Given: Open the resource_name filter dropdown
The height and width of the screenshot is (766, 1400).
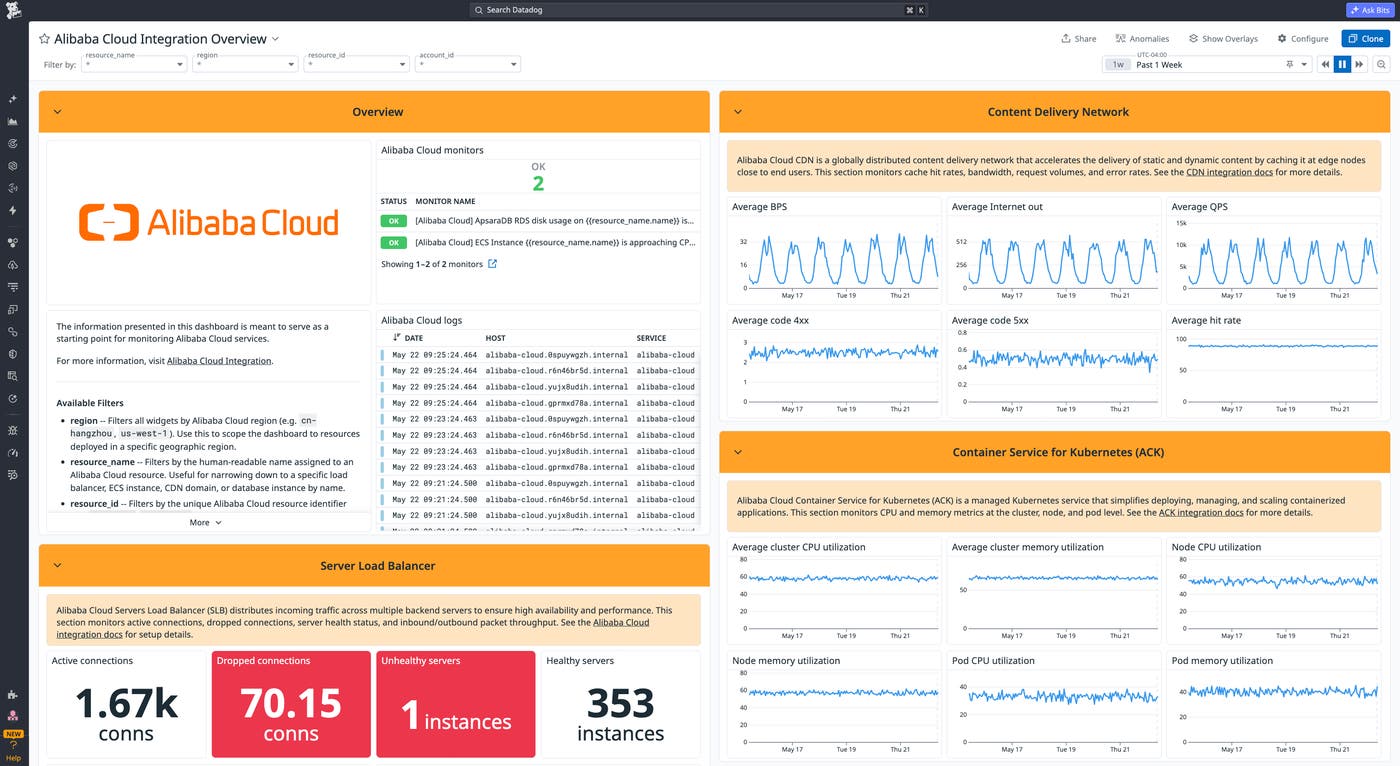Looking at the screenshot, I should [x=134, y=64].
